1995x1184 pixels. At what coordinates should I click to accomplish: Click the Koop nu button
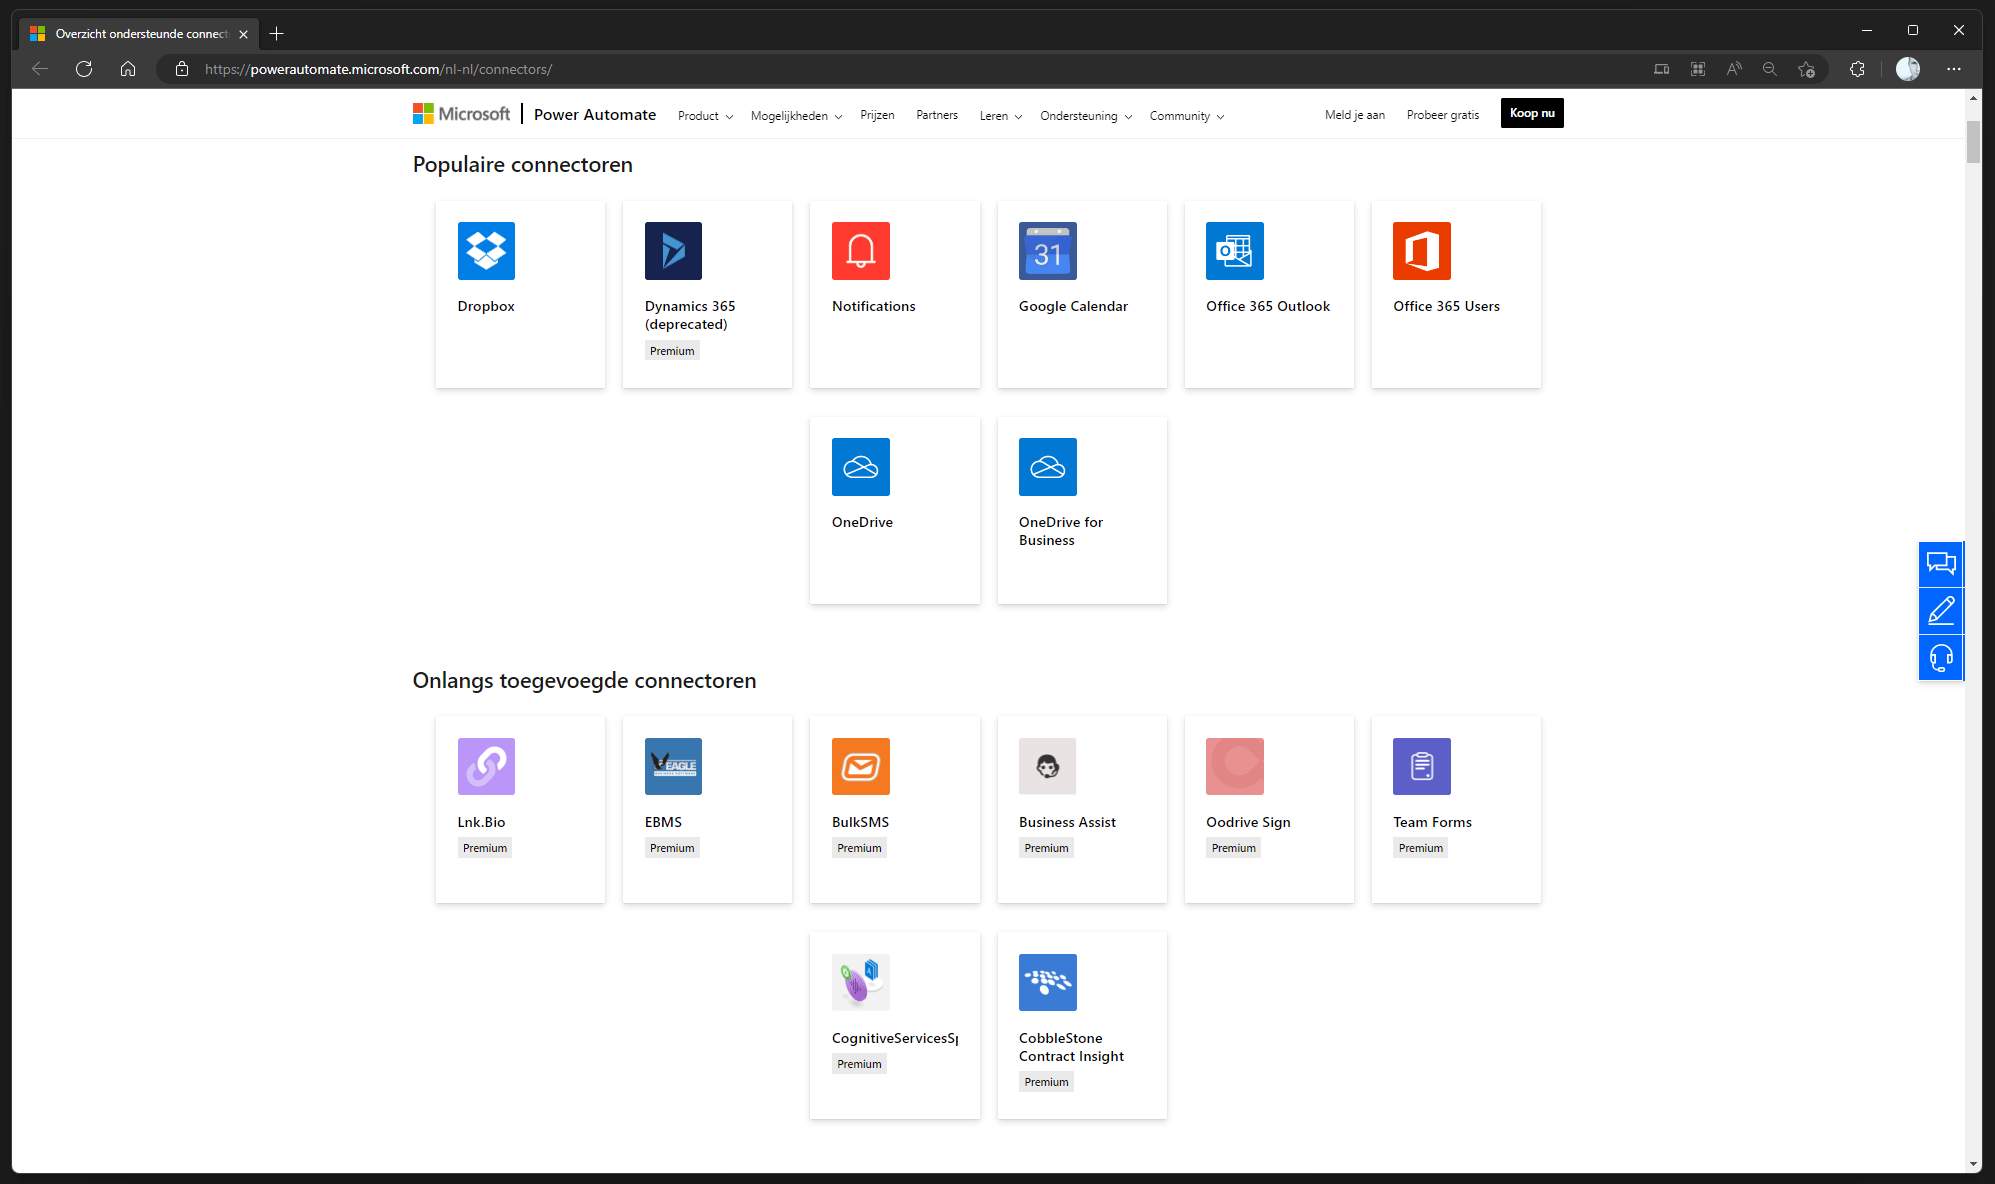(1532, 113)
